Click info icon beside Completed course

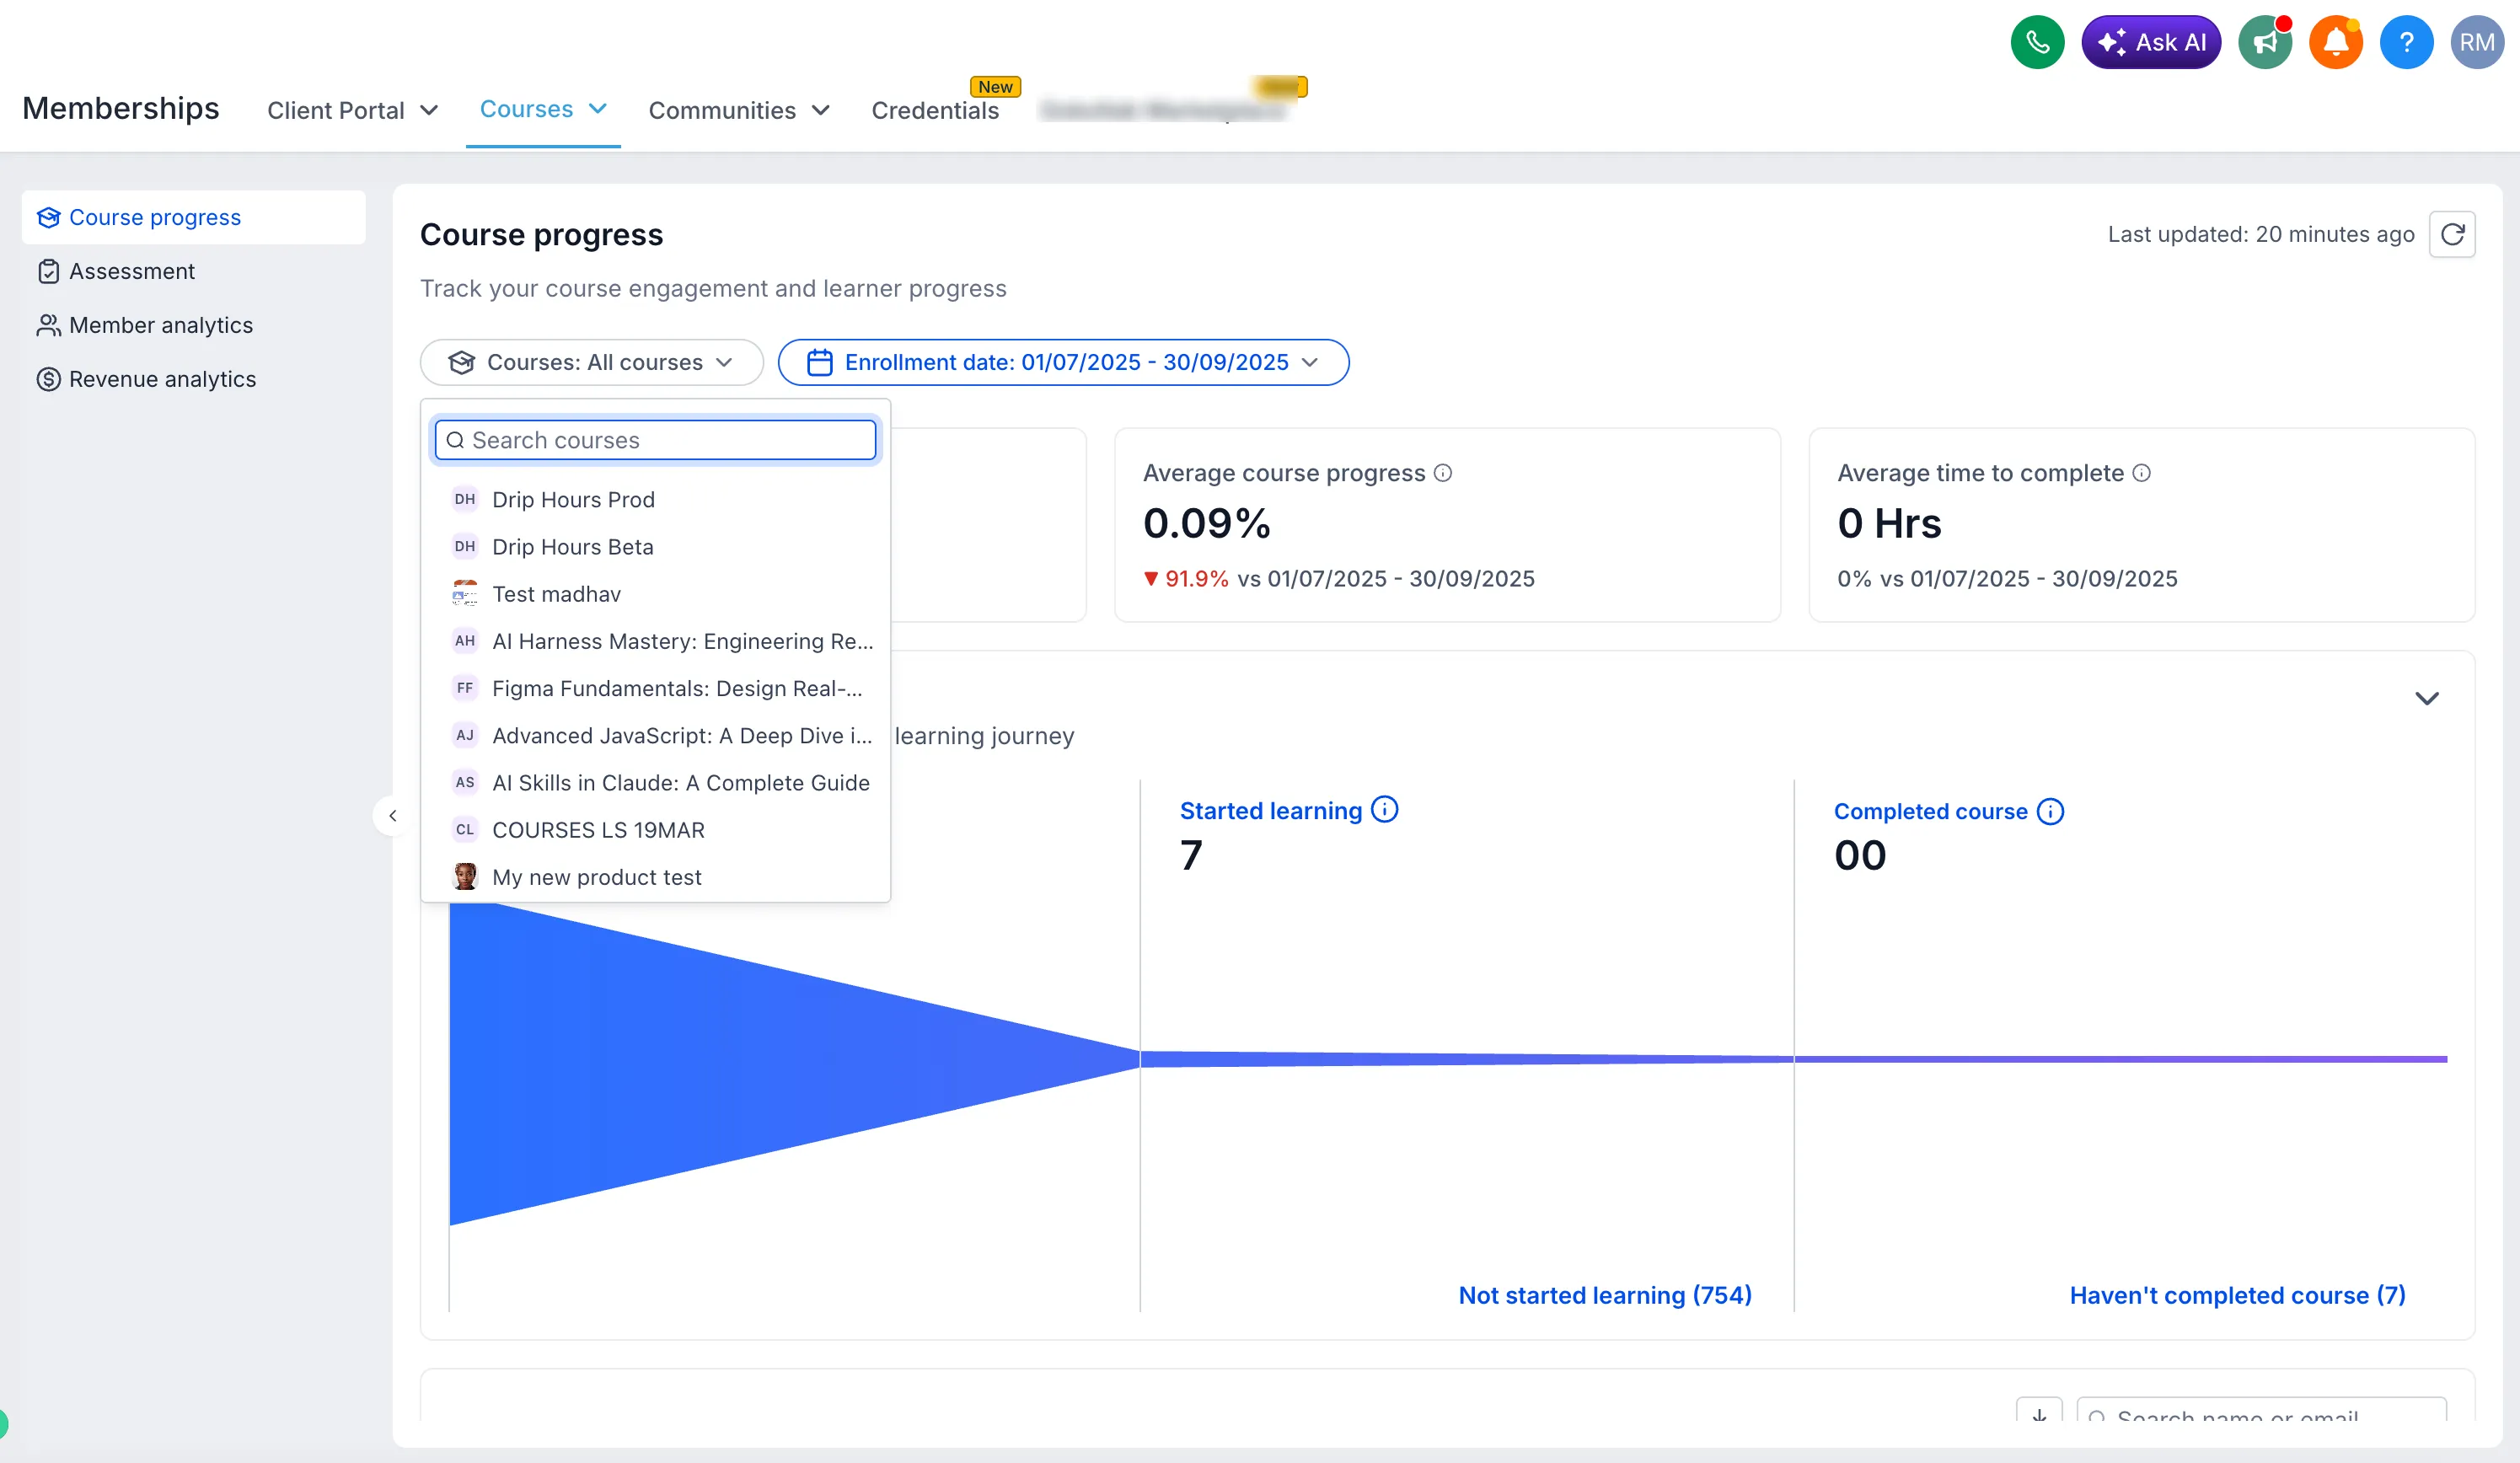click(2050, 811)
